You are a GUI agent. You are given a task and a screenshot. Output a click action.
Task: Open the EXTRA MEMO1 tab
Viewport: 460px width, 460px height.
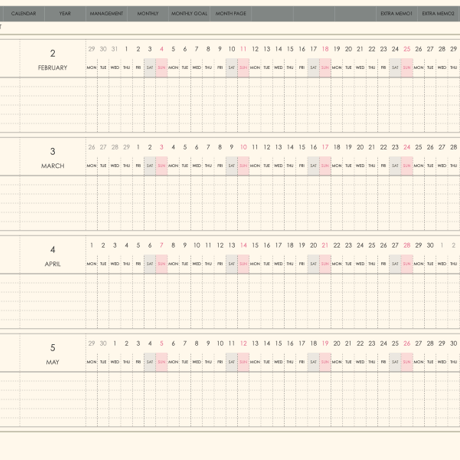[396, 14]
